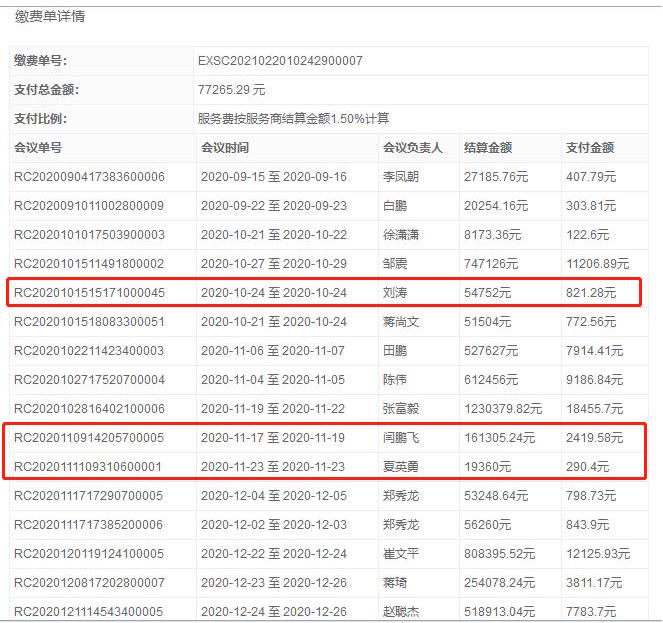Open meeting record RC2020090417383600006

[89, 177]
